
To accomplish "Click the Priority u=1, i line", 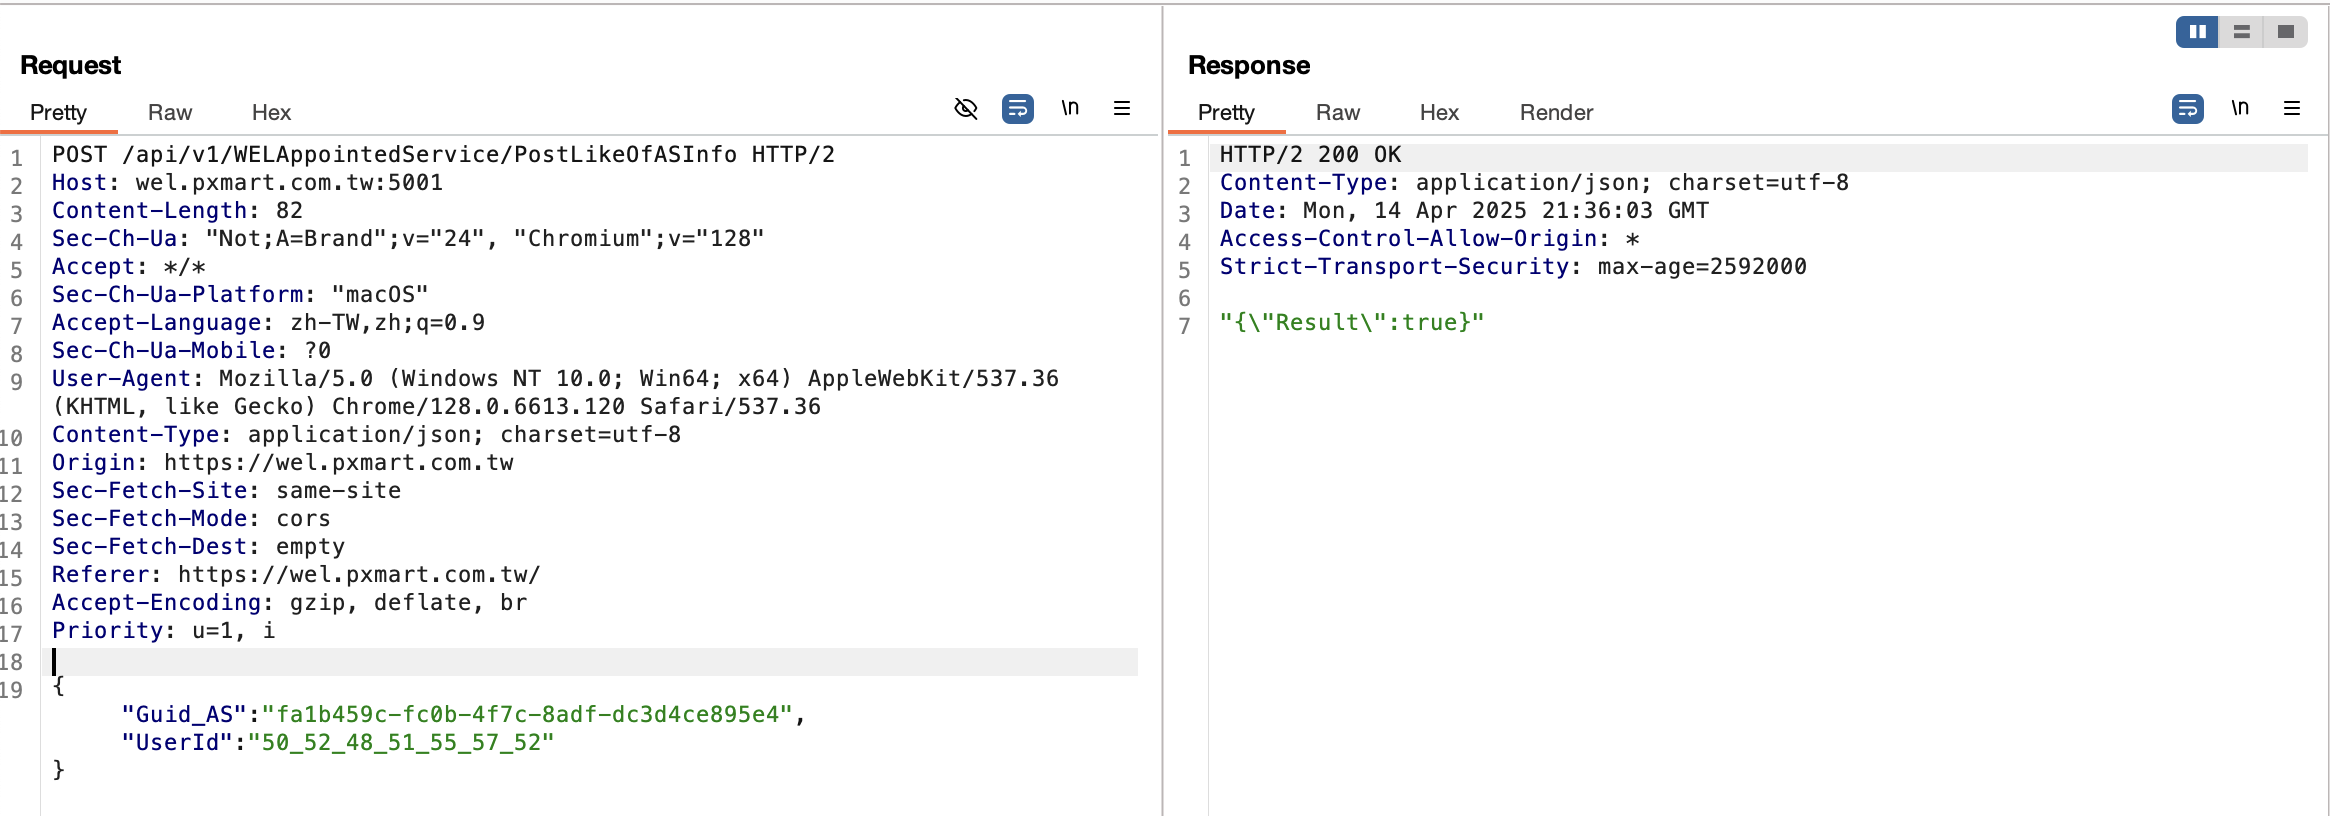I will tap(163, 631).
